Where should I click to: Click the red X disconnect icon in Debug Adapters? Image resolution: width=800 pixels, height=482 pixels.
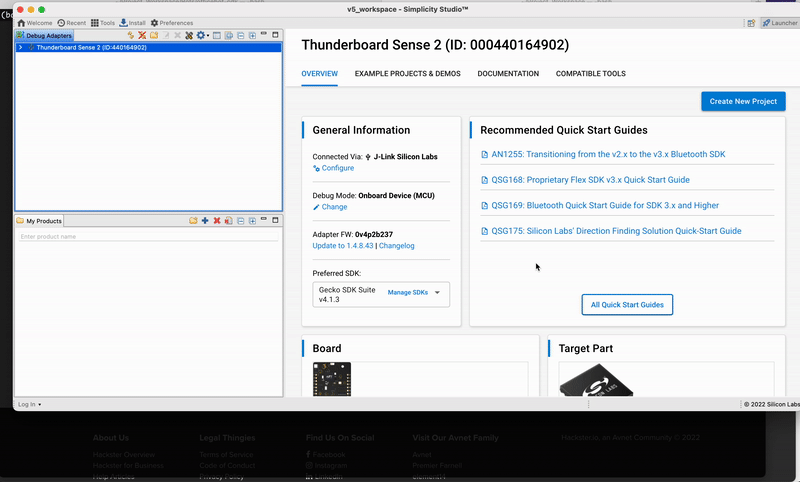pos(142,35)
